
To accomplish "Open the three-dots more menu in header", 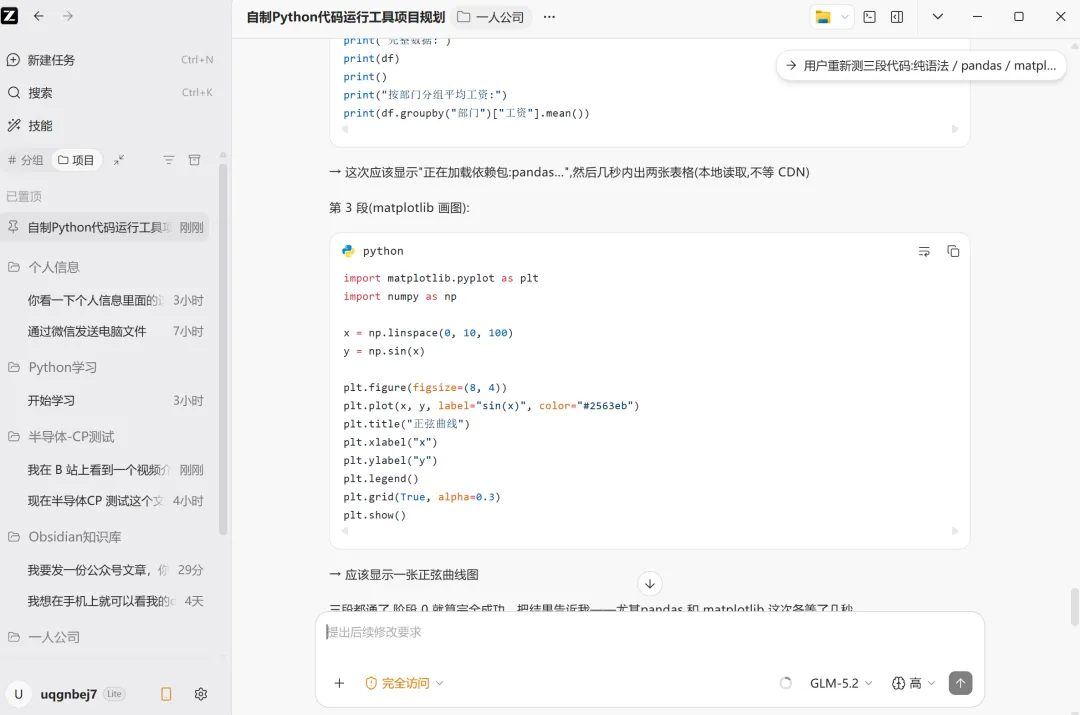I will tap(549, 17).
